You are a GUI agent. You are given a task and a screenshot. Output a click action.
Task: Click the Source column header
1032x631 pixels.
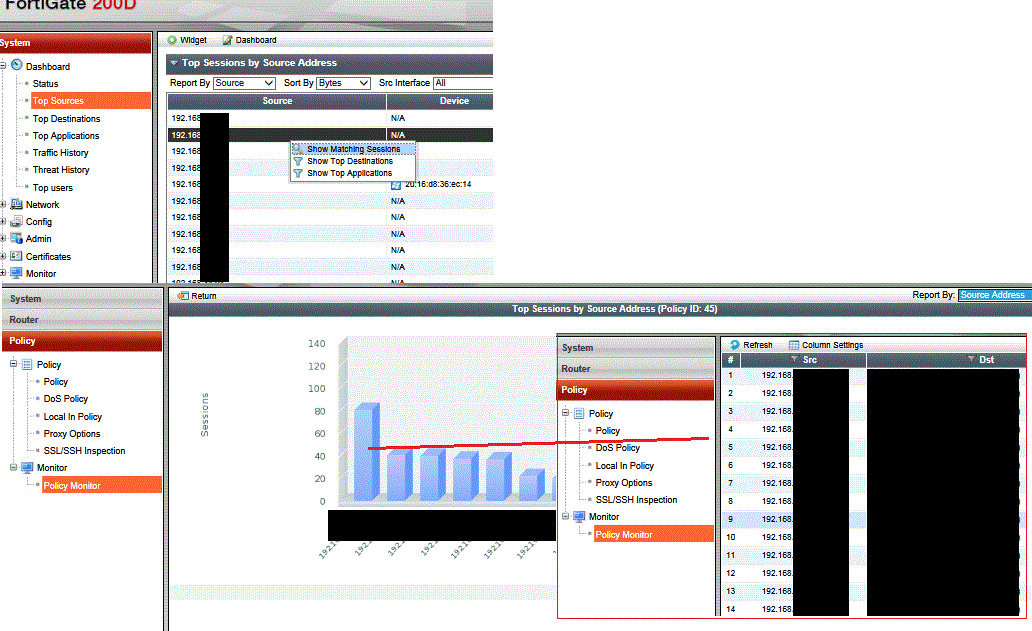277,101
